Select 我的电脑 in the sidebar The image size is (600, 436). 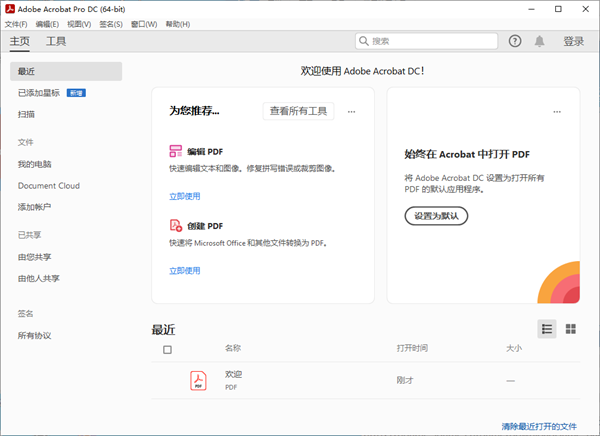tap(34, 164)
